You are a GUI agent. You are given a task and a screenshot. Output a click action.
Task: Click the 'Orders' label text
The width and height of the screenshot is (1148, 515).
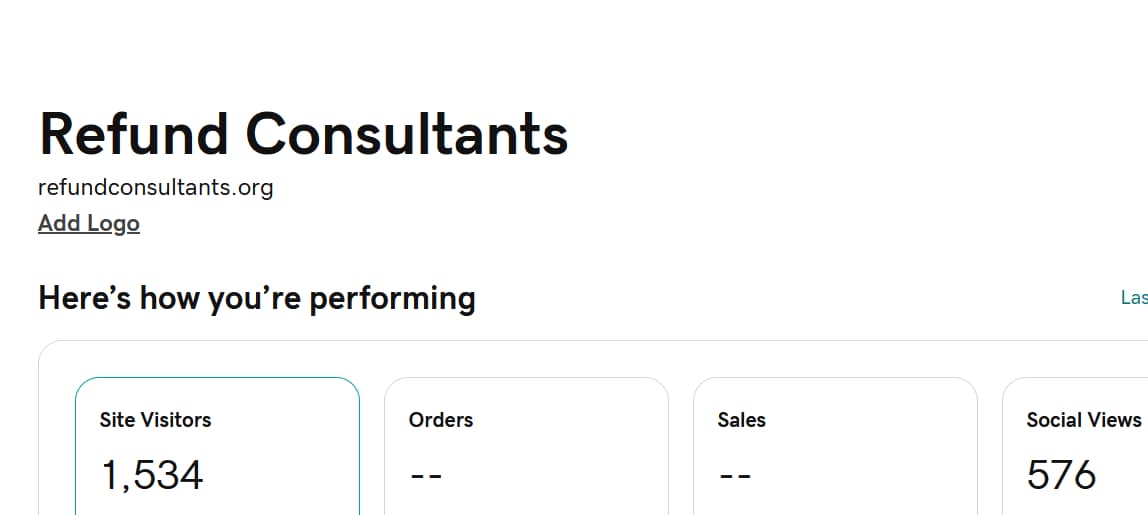[x=441, y=420]
